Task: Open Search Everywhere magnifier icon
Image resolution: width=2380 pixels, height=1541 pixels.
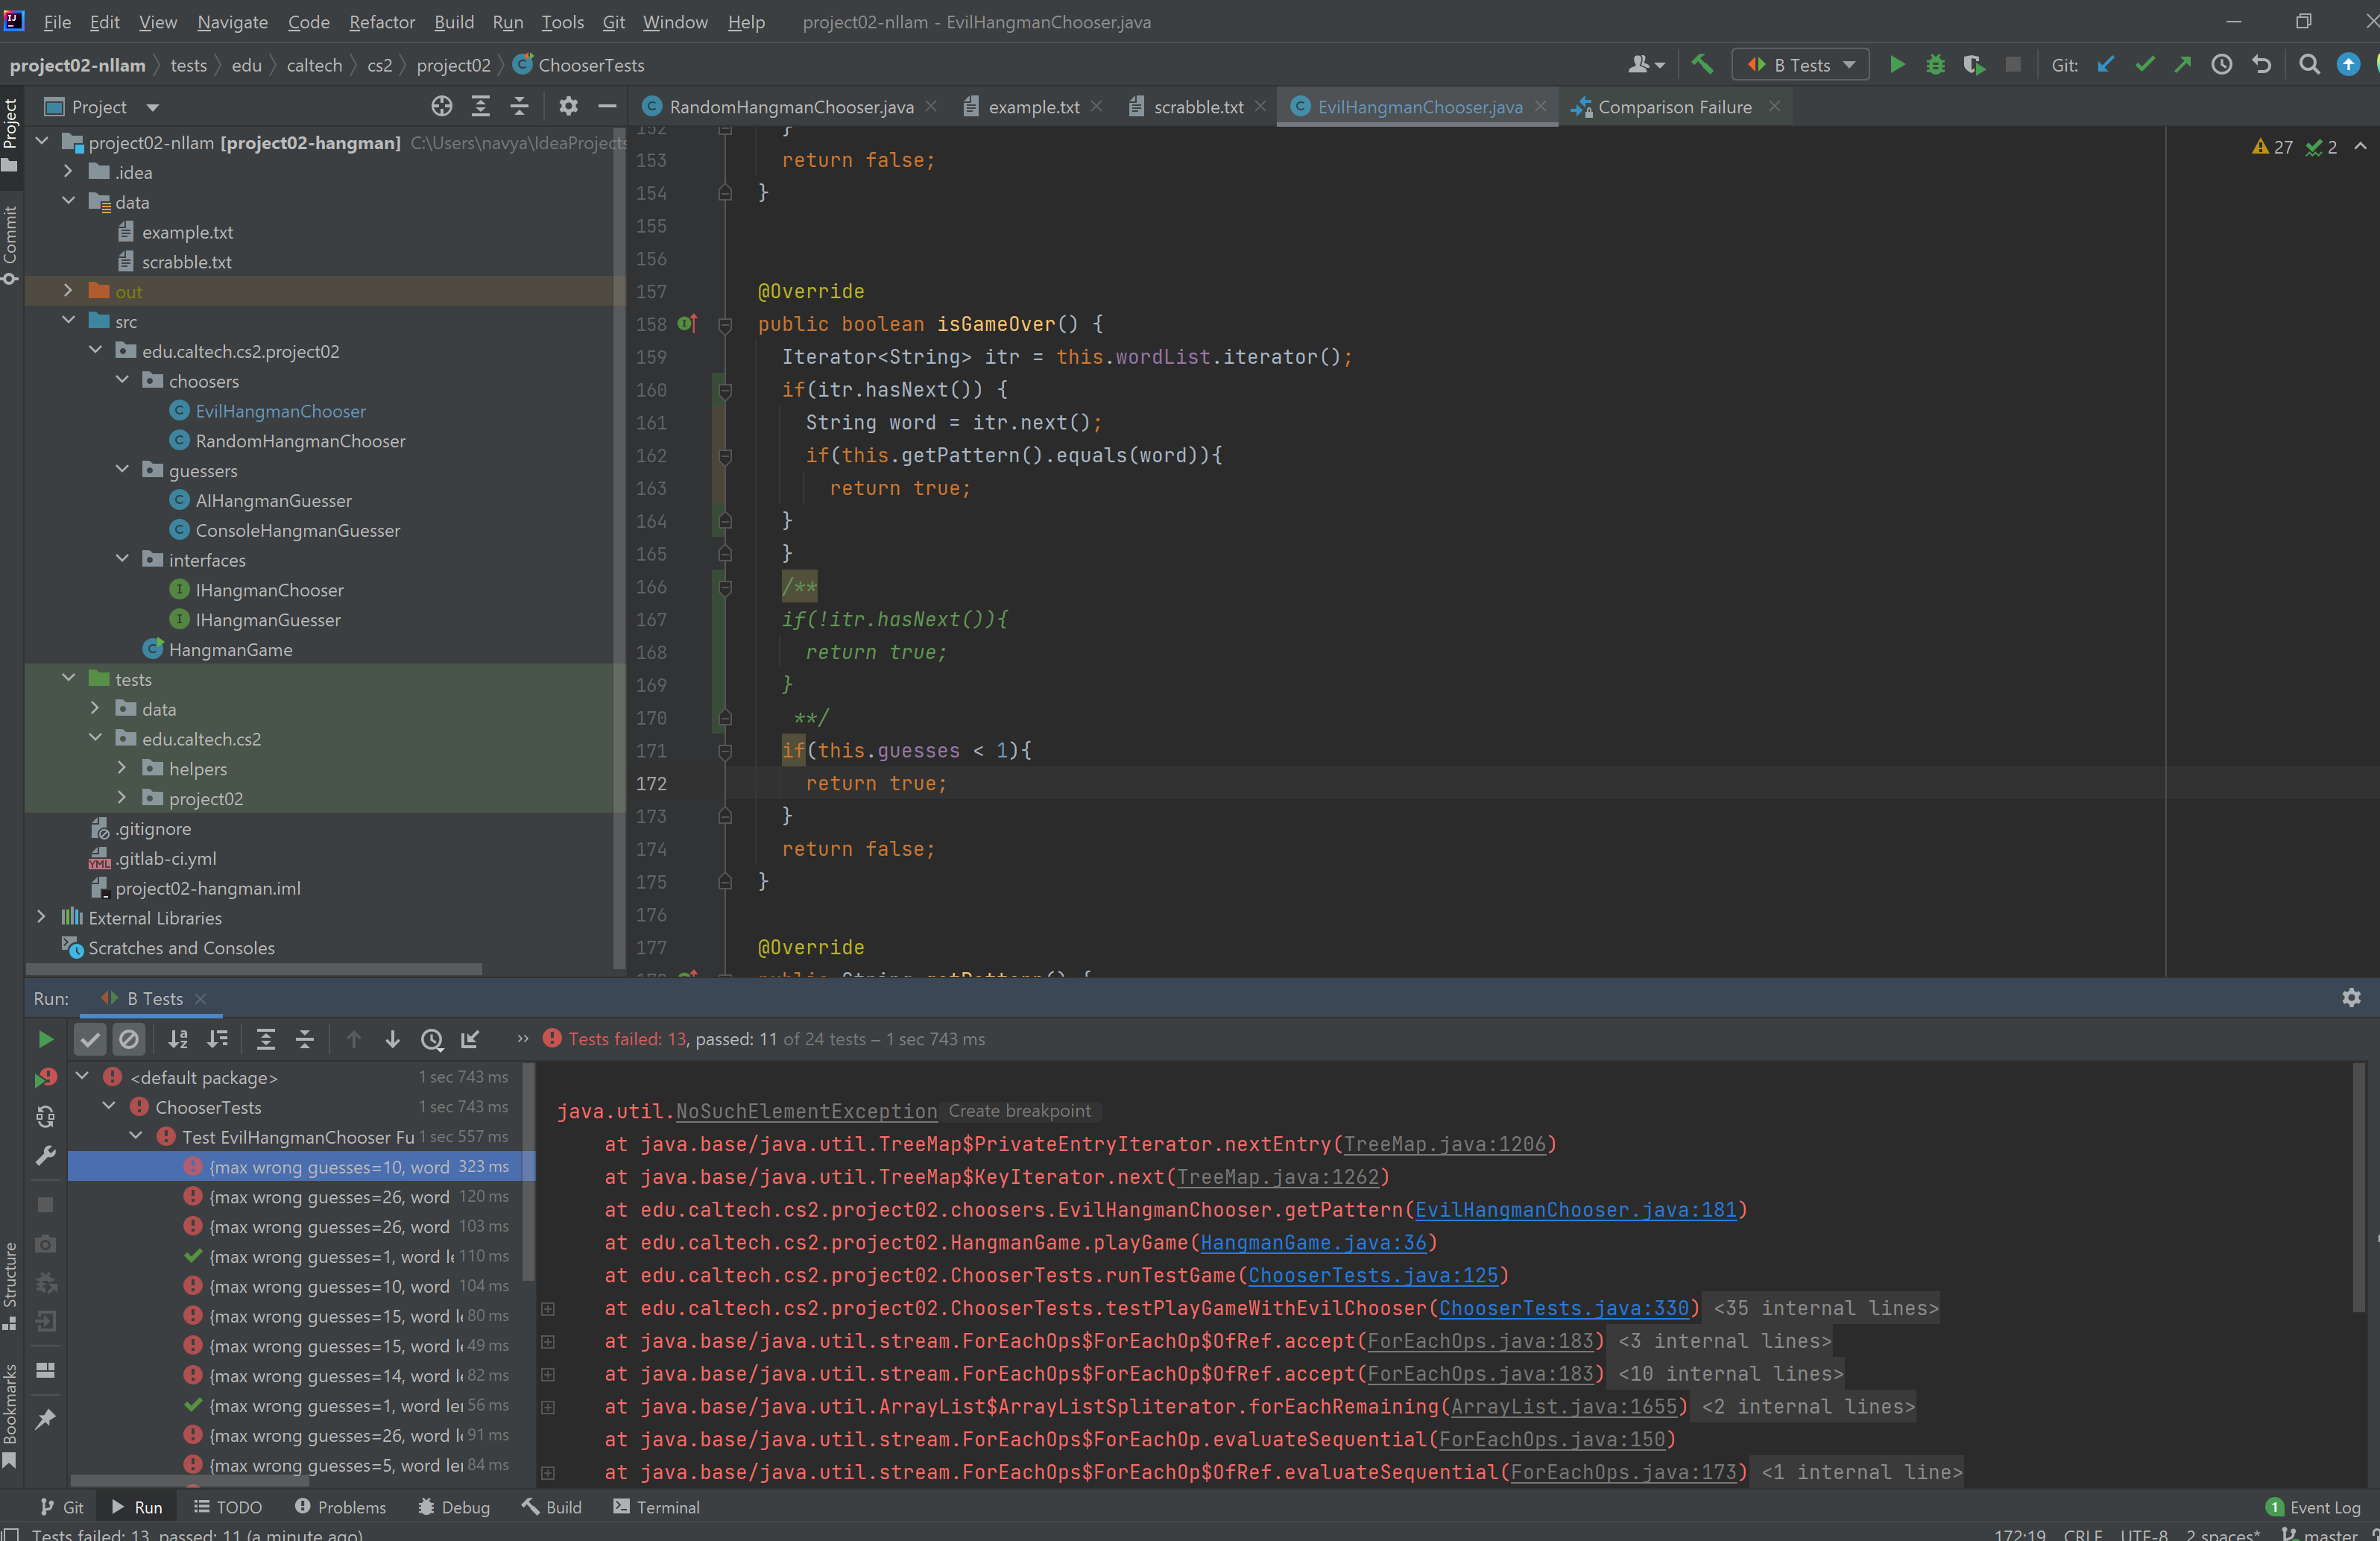Action: coord(2308,65)
